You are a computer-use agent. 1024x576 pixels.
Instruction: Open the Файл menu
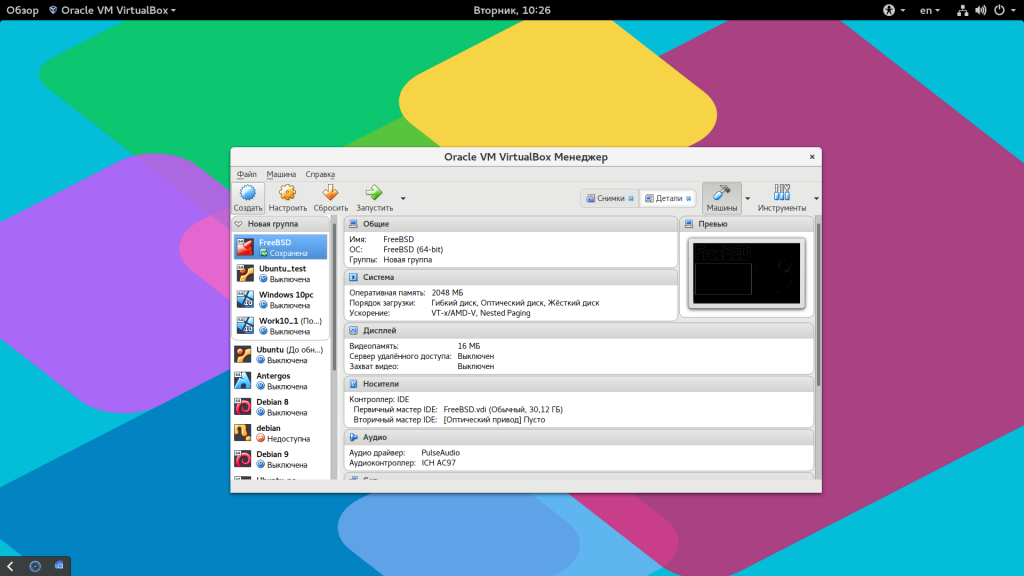pos(246,173)
